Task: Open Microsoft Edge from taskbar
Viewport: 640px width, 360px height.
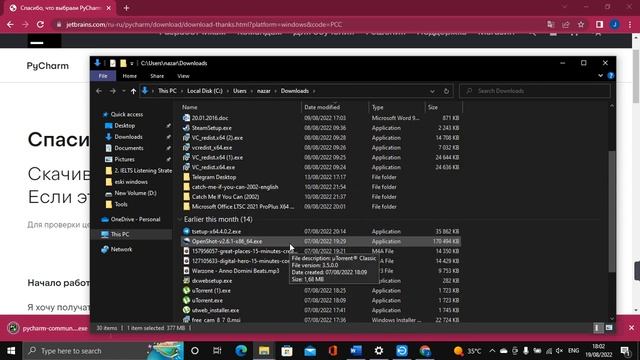Action: pyautogui.click(x=241, y=351)
